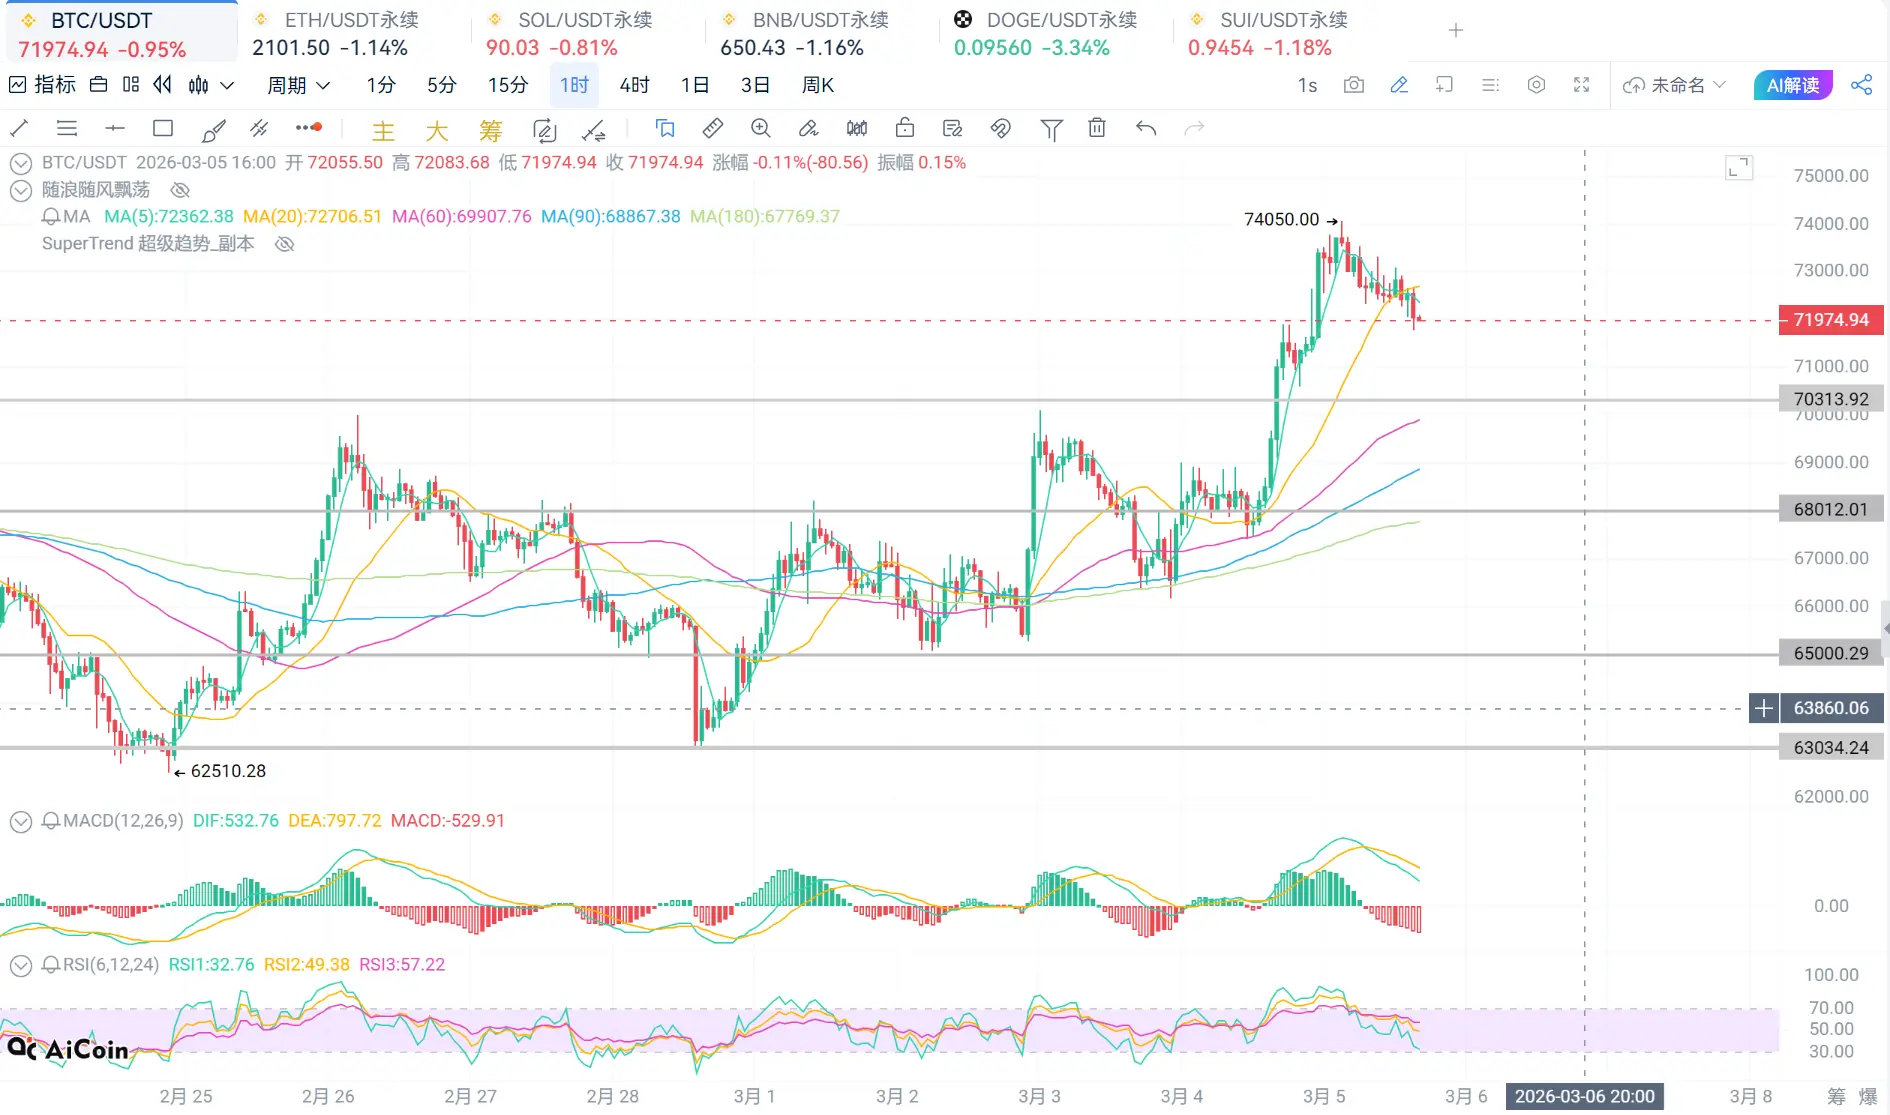
Task: Expand the right side panel arrow
Action: (1885, 629)
